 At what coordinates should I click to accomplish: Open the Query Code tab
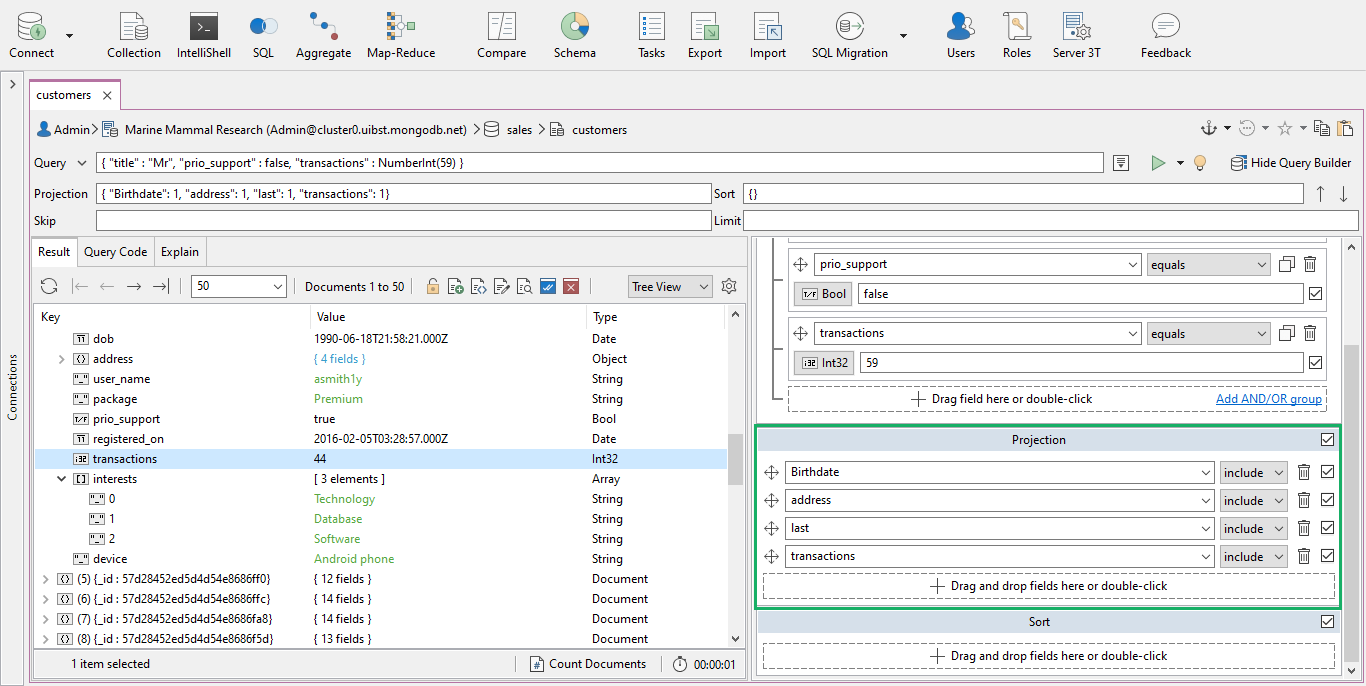pyautogui.click(x=115, y=251)
